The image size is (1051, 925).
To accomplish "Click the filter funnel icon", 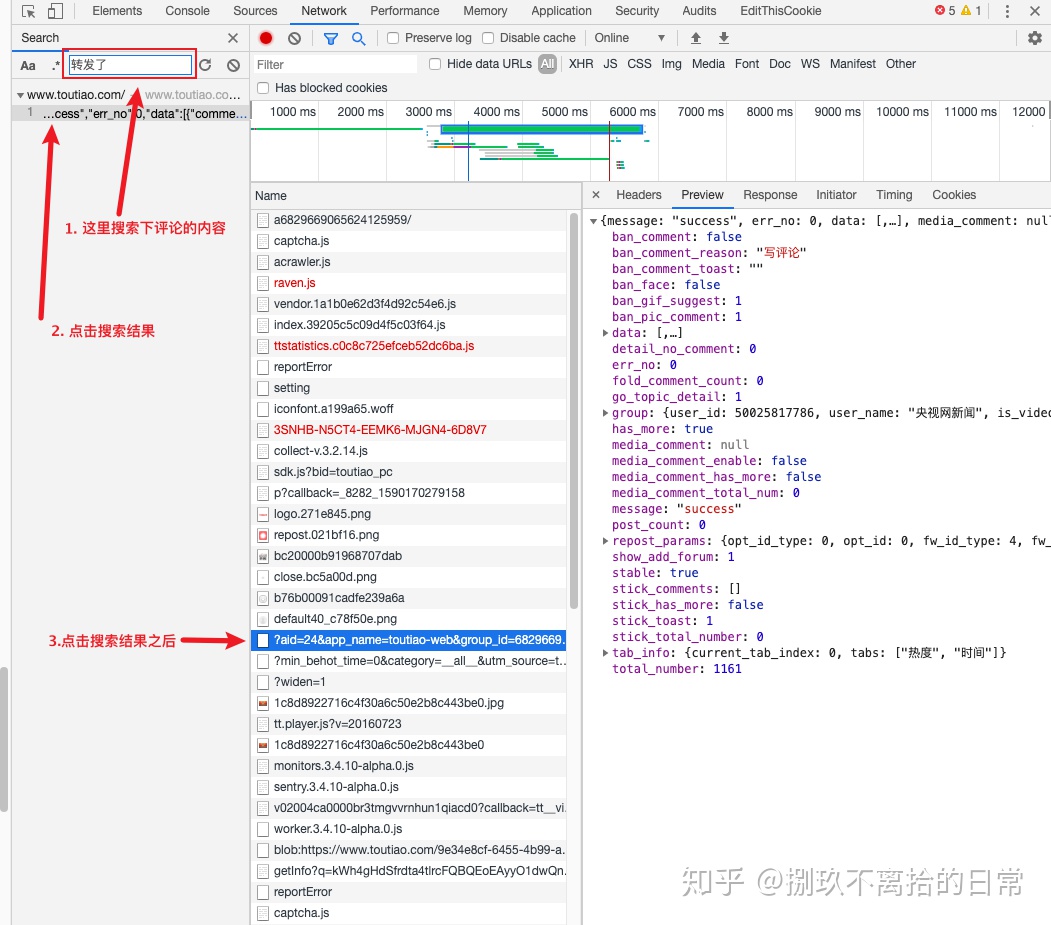I will (x=330, y=37).
